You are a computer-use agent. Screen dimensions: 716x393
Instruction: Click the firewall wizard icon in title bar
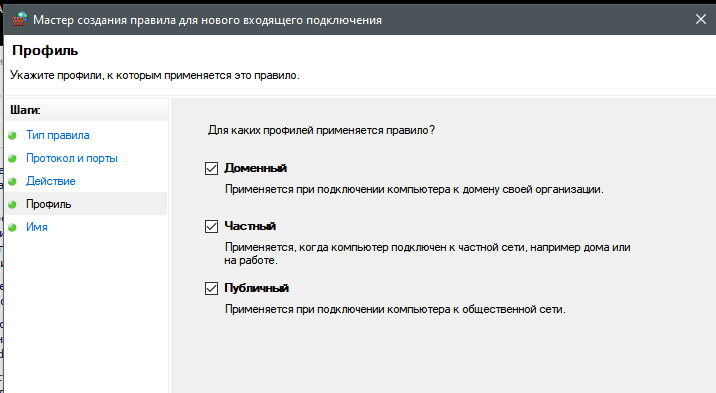click(19, 19)
